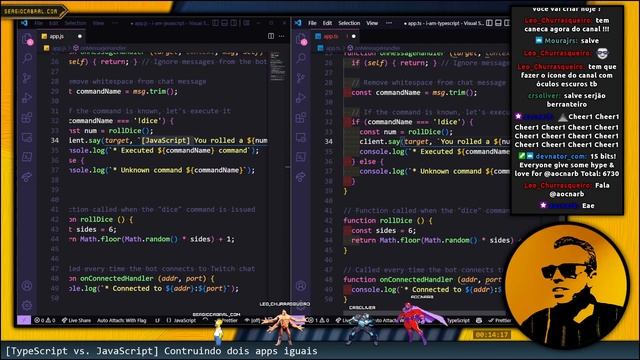Toggle panel layout in left window title bar
The height and width of the screenshot is (360, 640).
[224, 23]
